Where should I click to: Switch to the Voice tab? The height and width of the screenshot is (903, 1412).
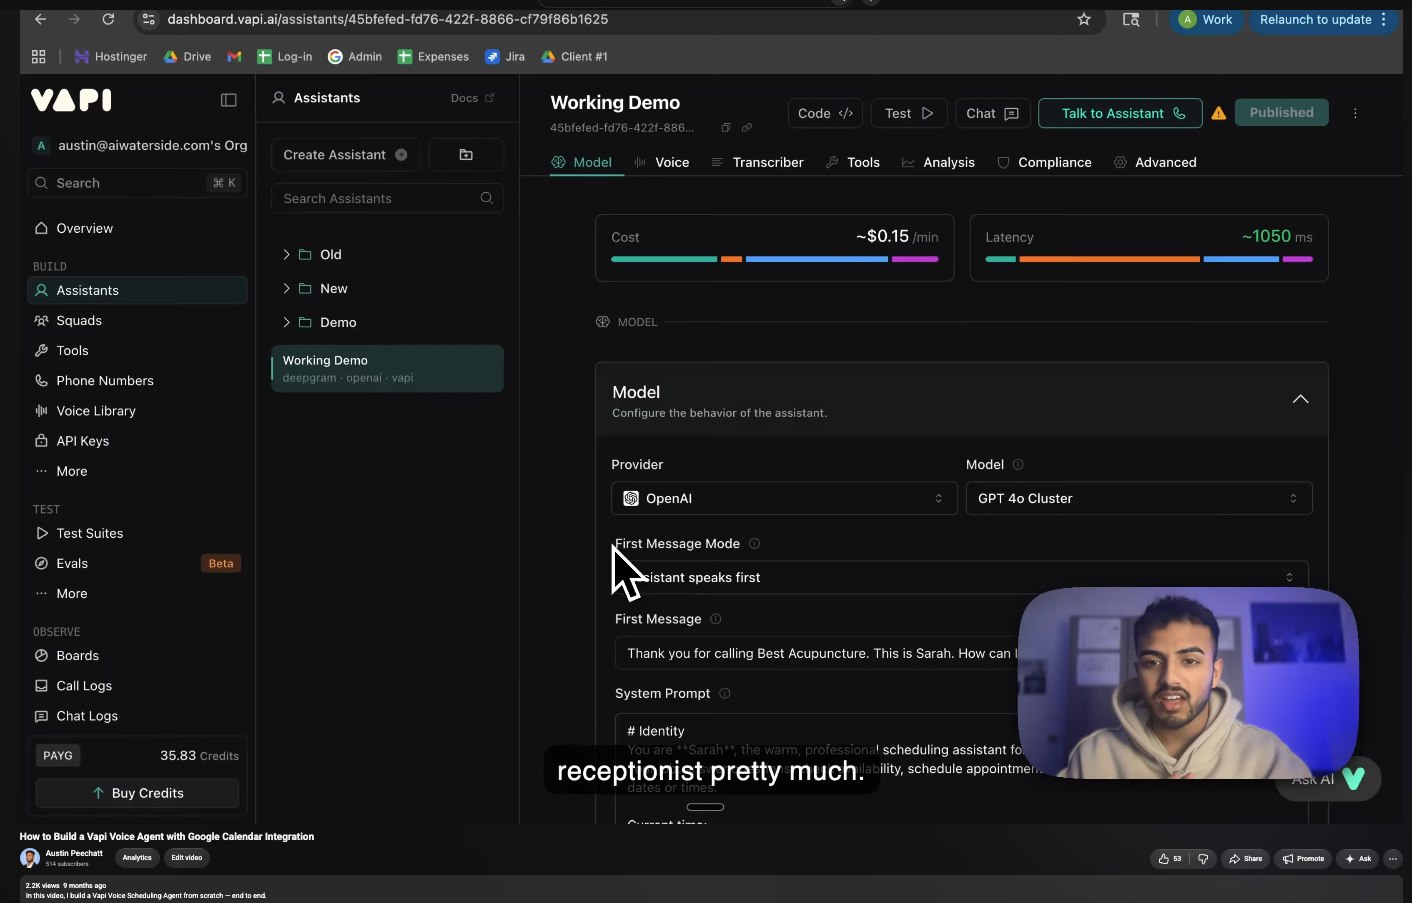661,162
